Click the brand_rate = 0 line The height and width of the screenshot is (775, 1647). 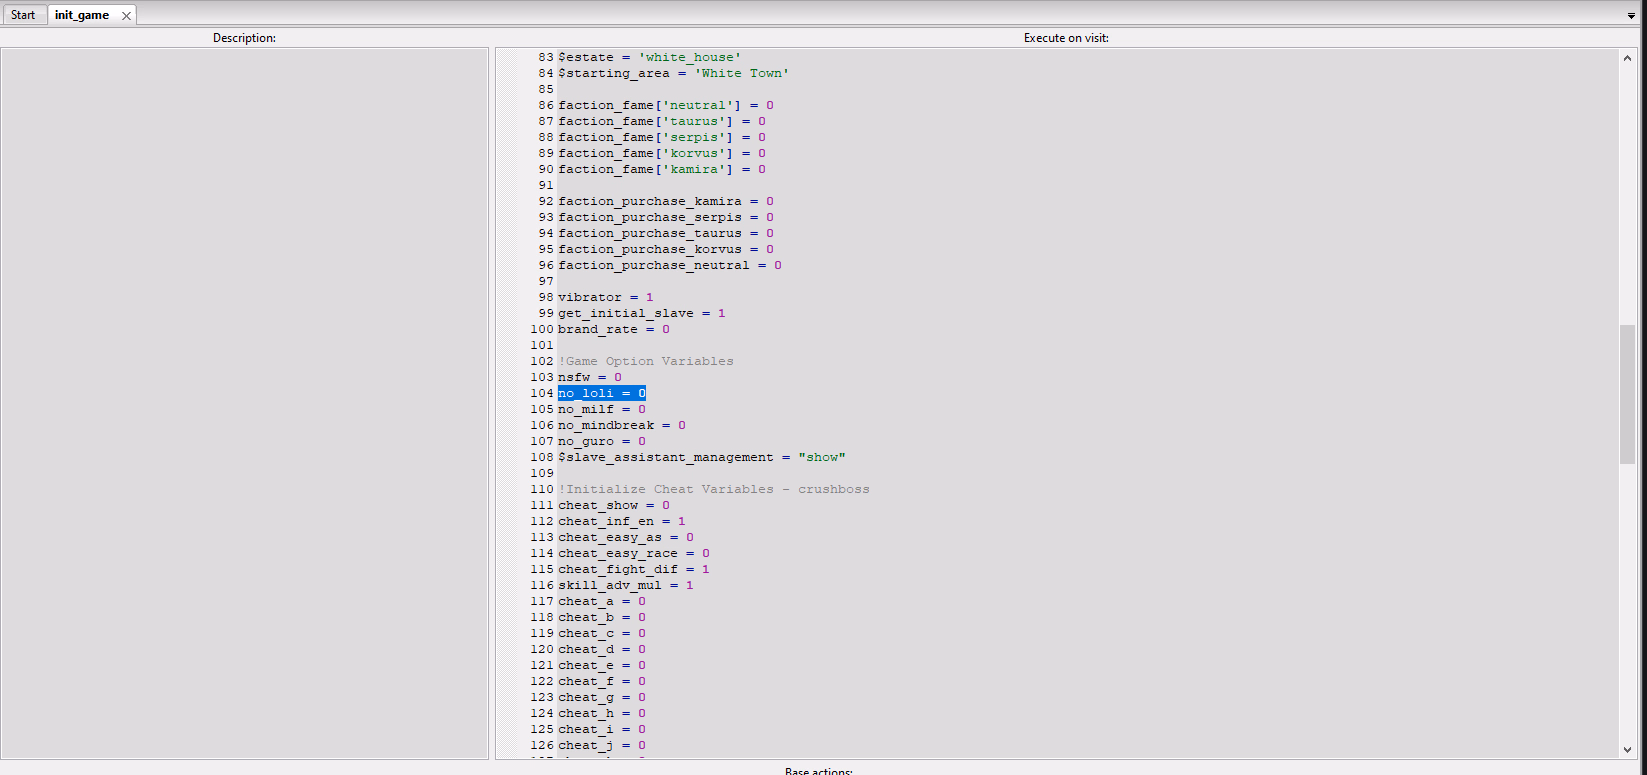[613, 329]
